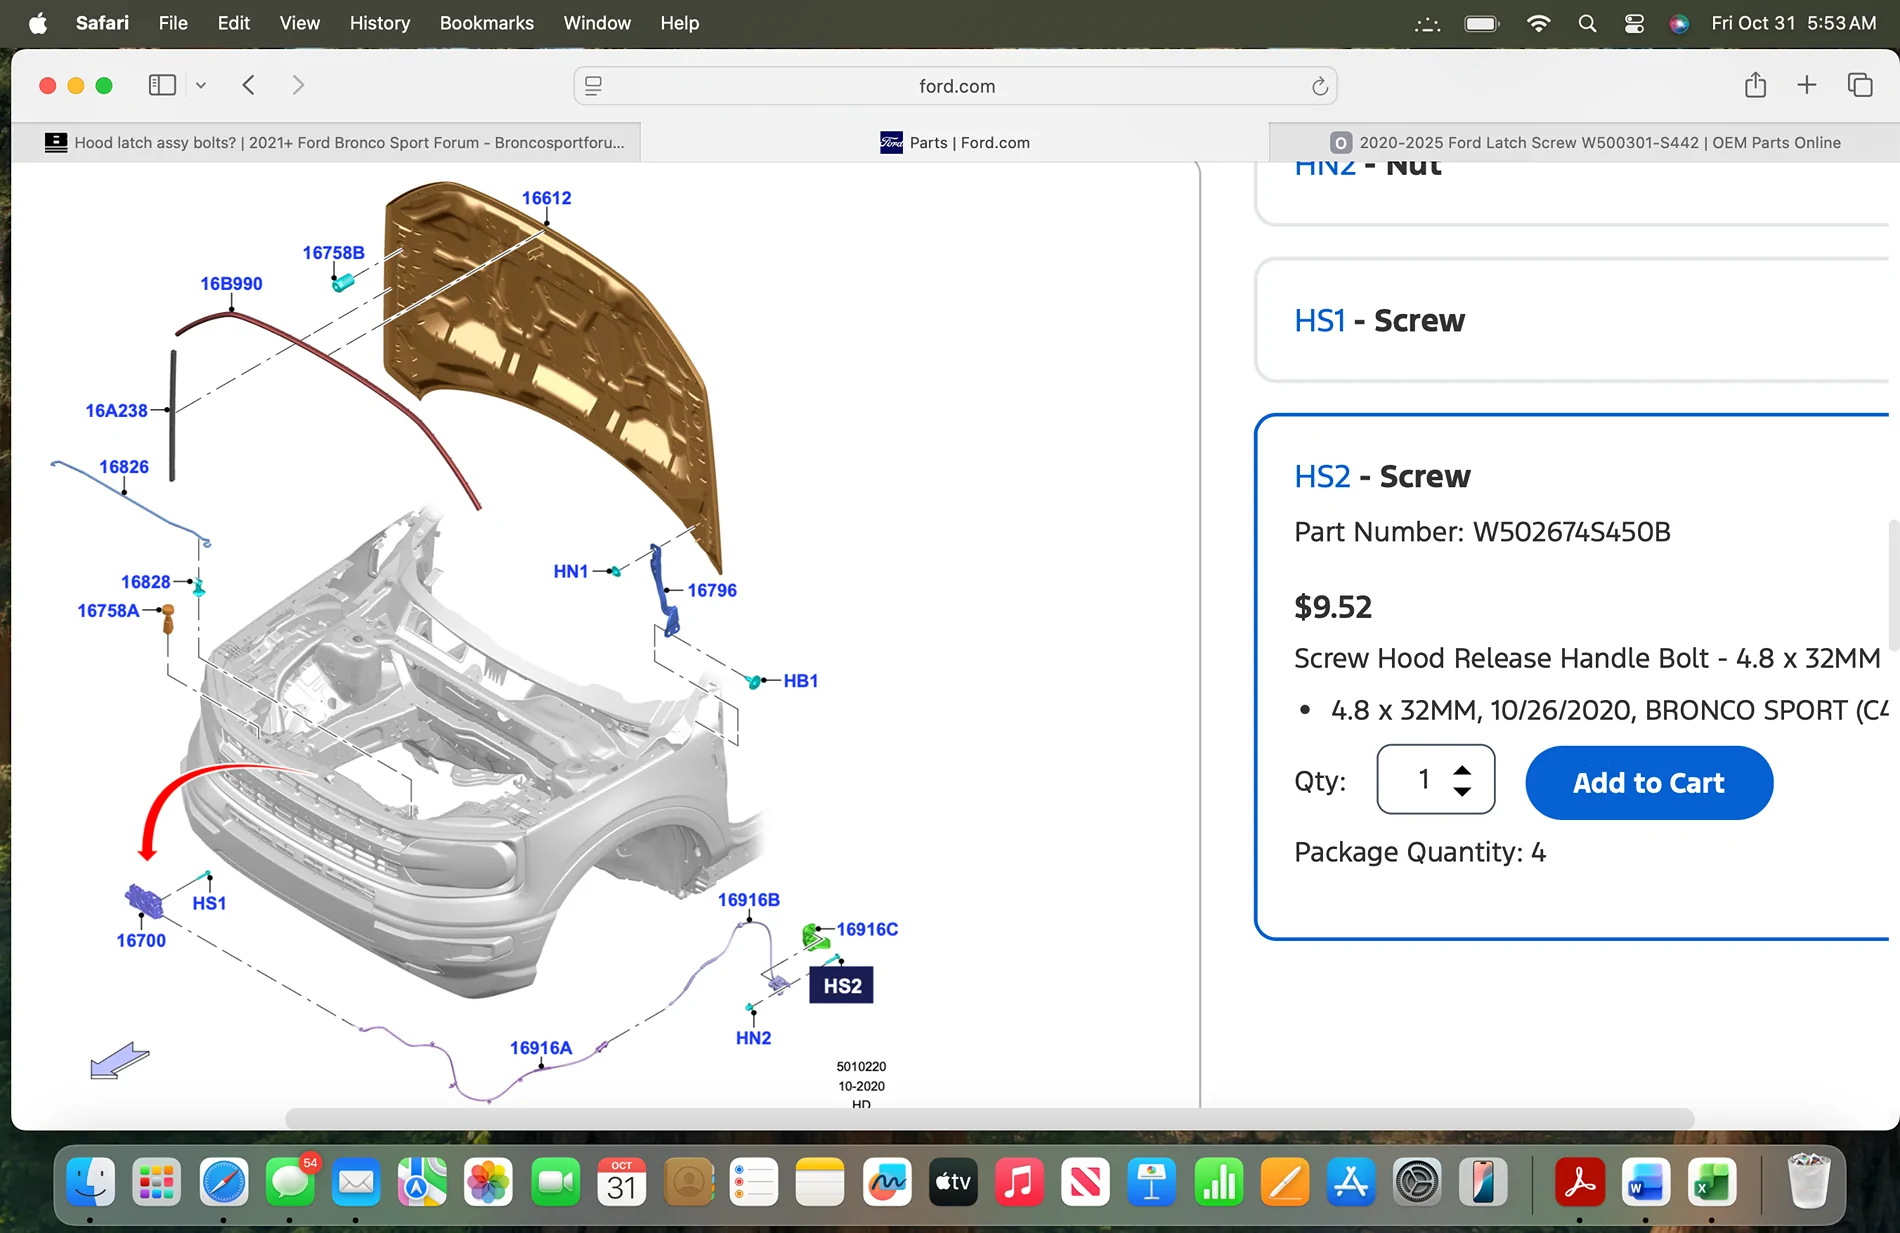The width and height of the screenshot is (1900, 1233).
Task: Go back to the previous page
Action: pos(249,85)
